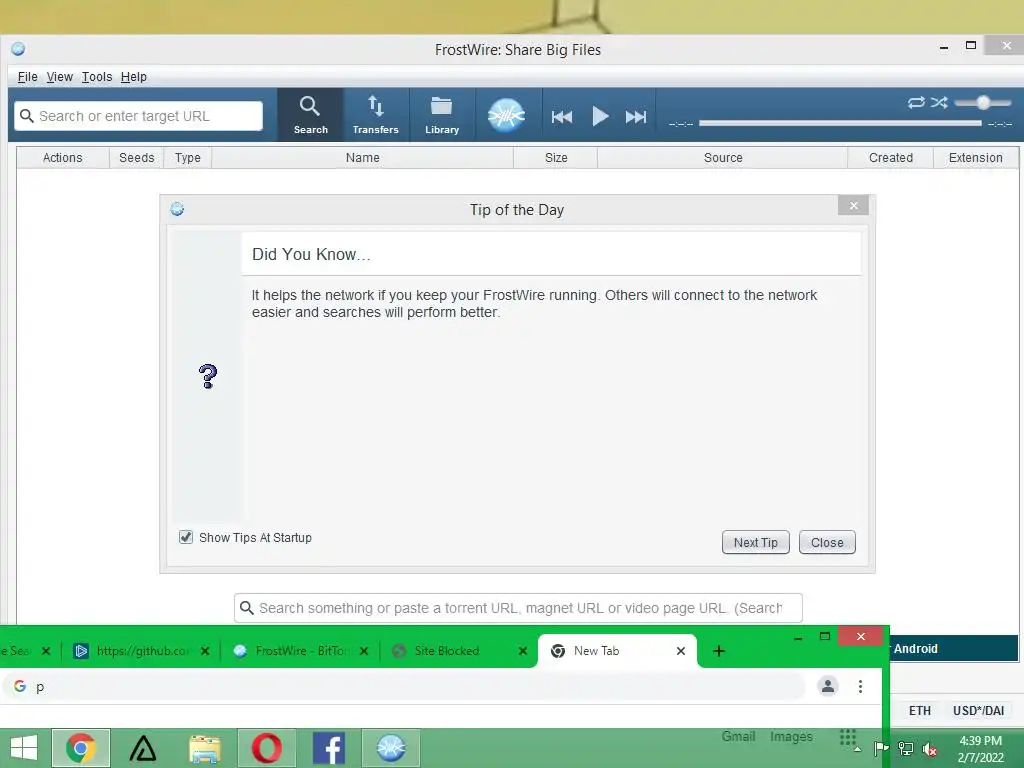Sort results by Type column
The image size is (1024, 768).
pos(187,157)
